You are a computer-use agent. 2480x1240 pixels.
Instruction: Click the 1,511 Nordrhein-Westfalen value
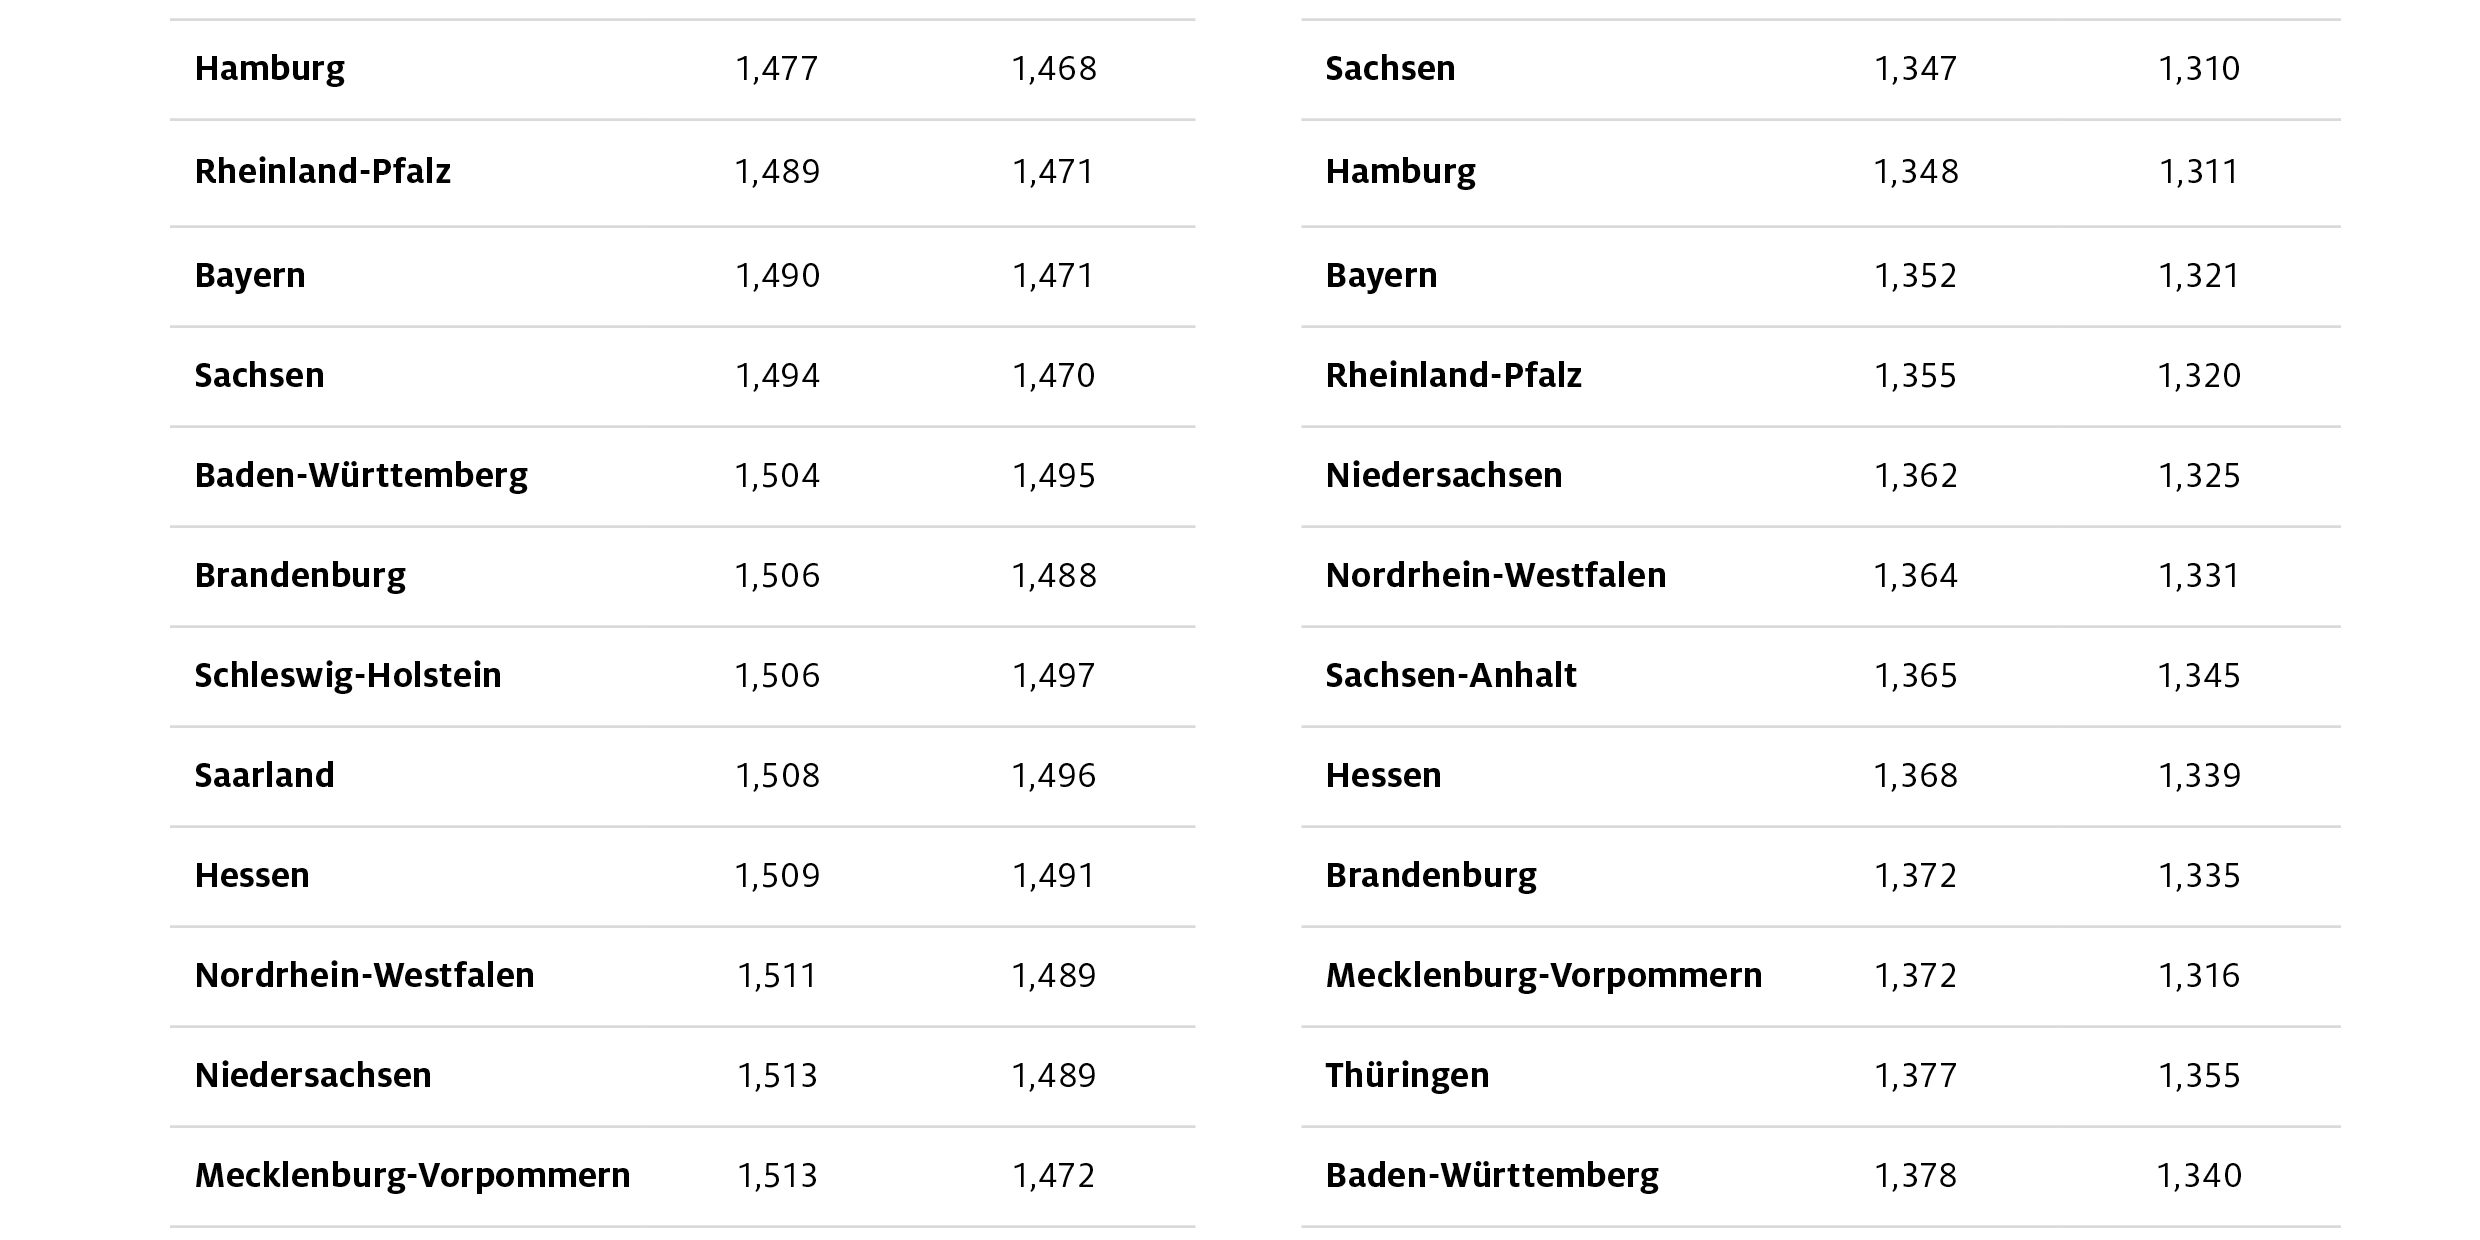tap(776, 976)
